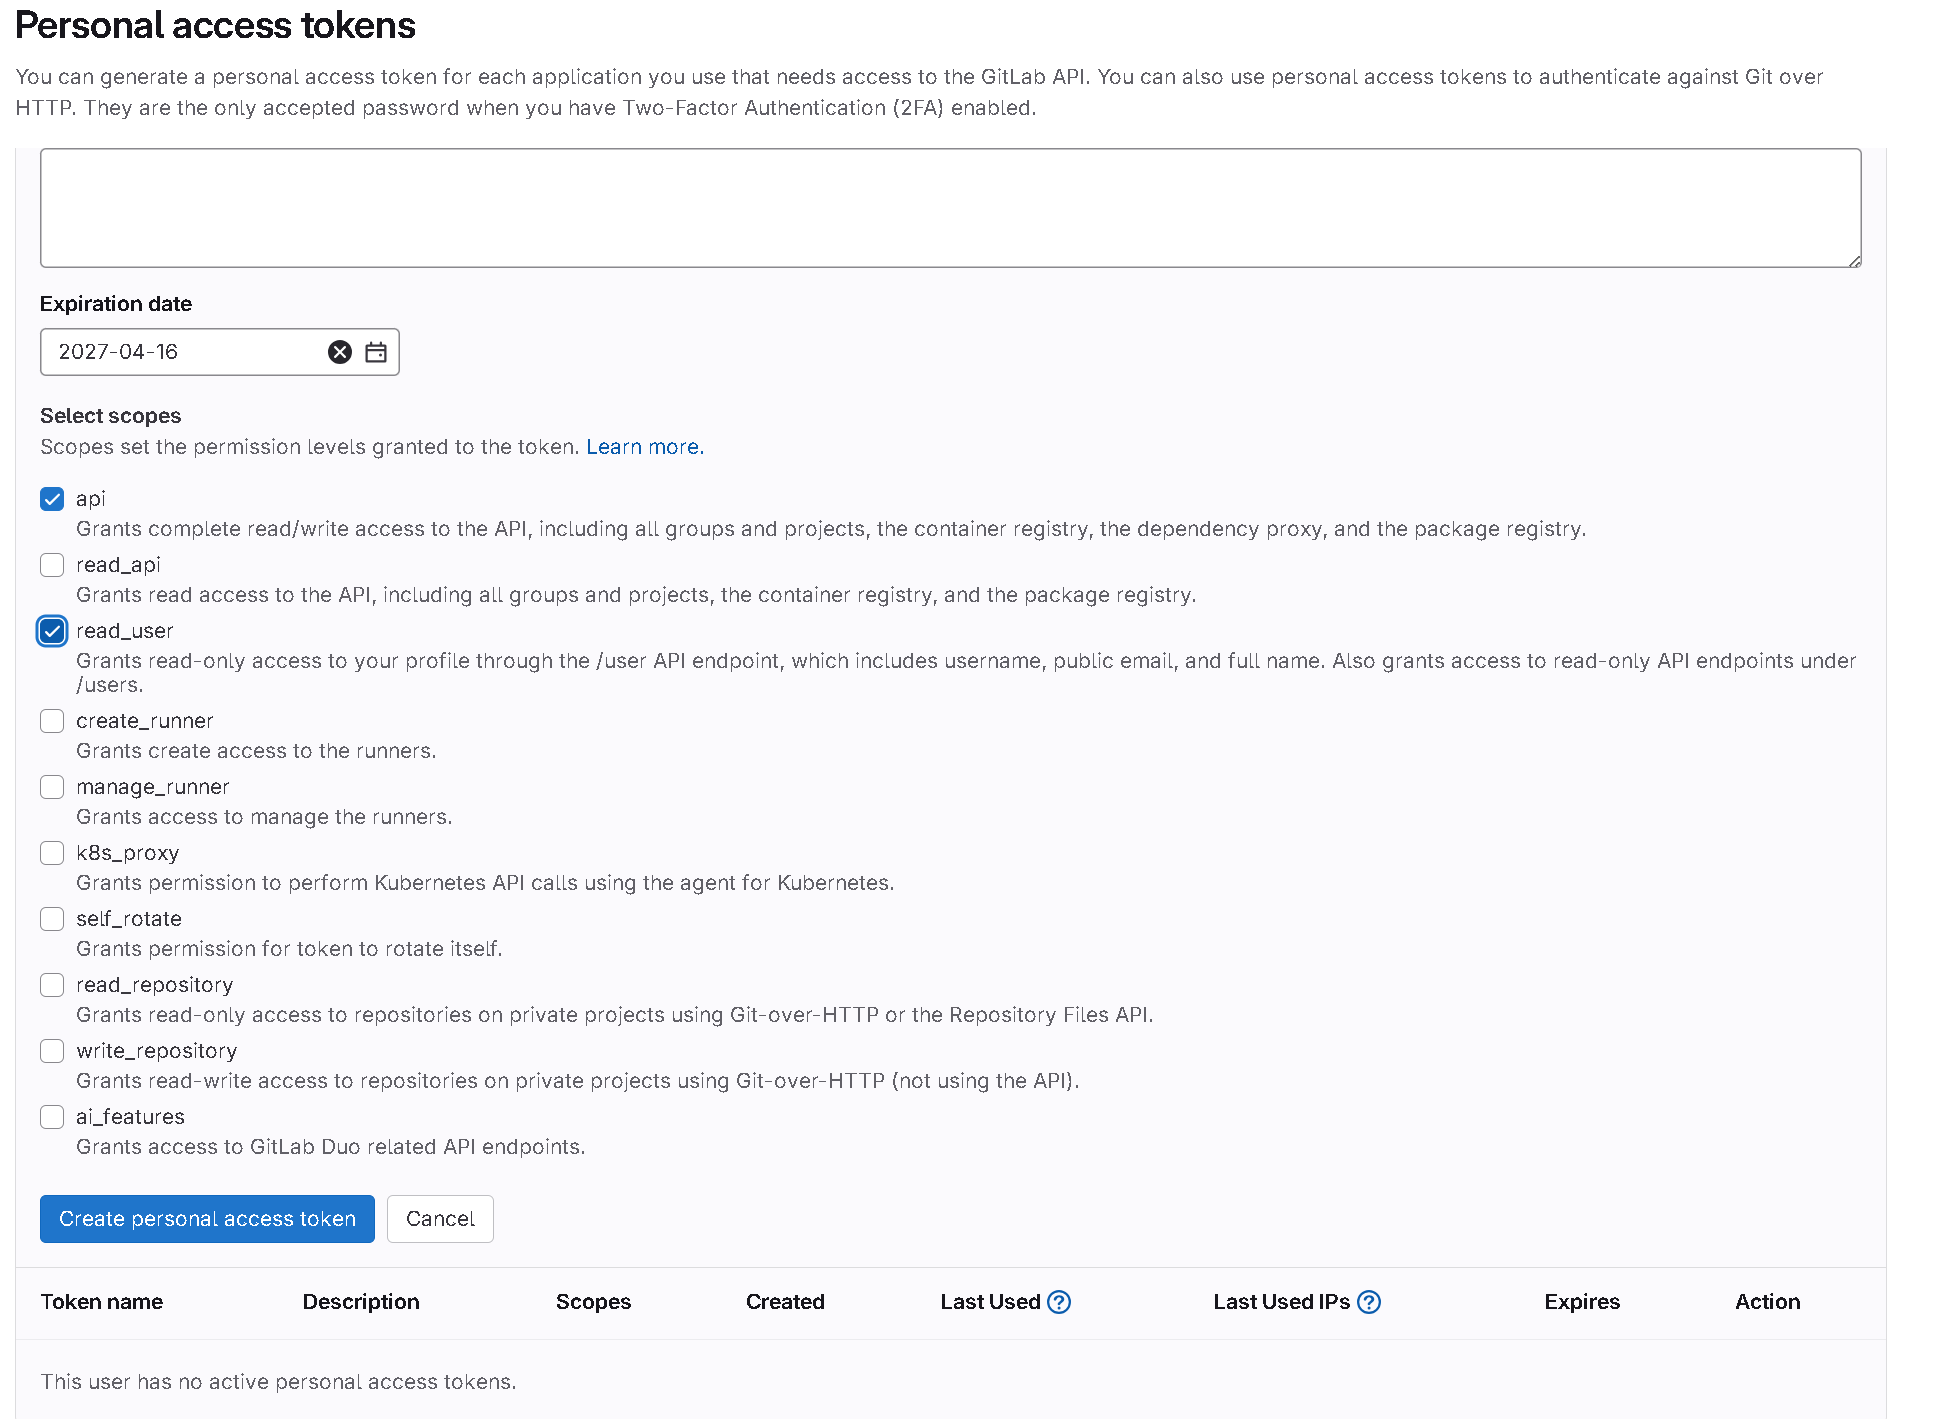This screenshot has height=1419, width=1935.
Task: Clear the expiration date field
Action: [340, 352]
